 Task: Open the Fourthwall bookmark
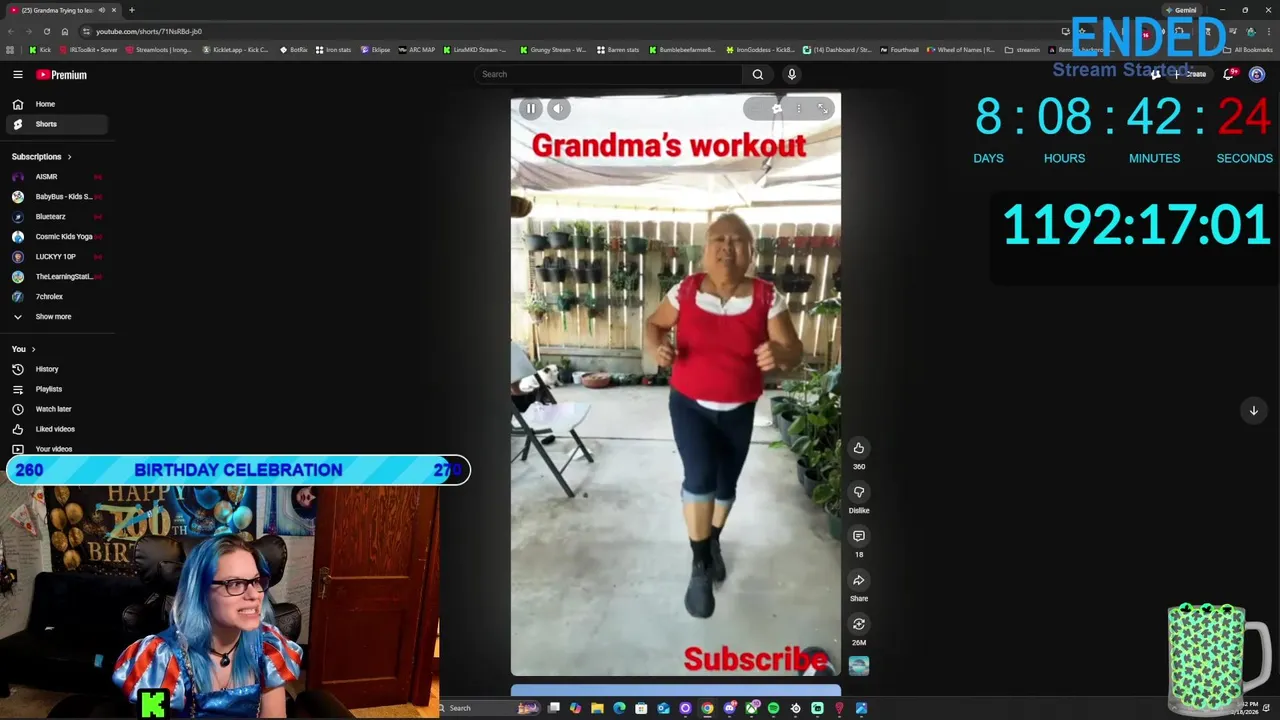pos(899,50)
